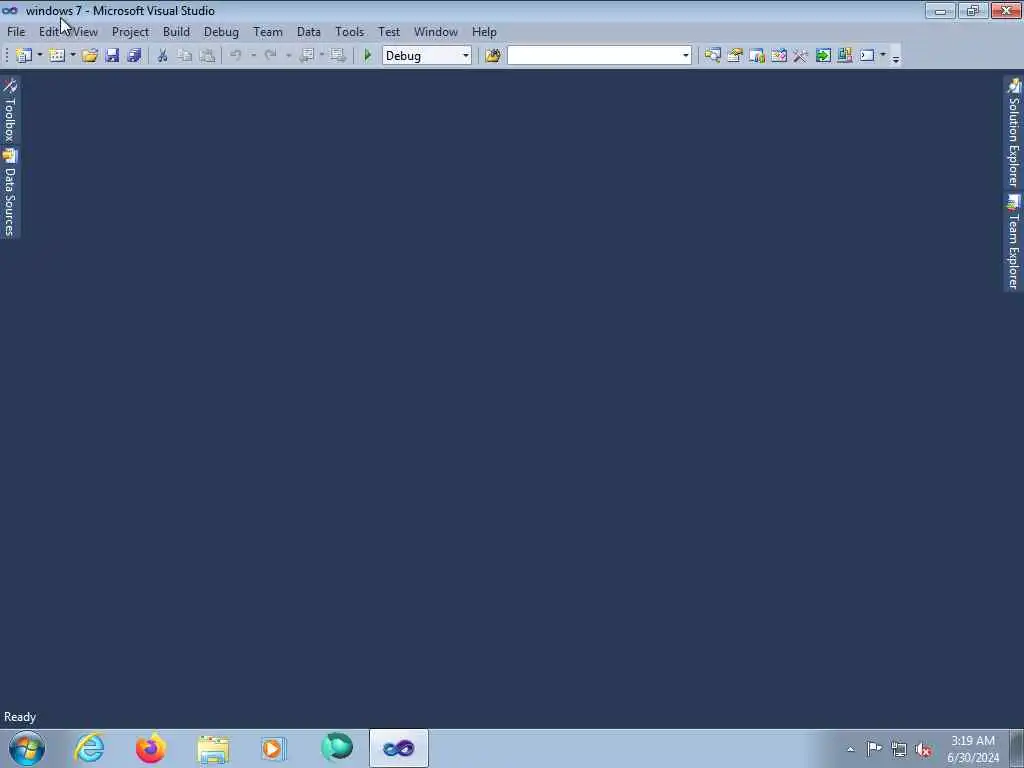Click the Visual Studio title bar icon

coord(10,10)
